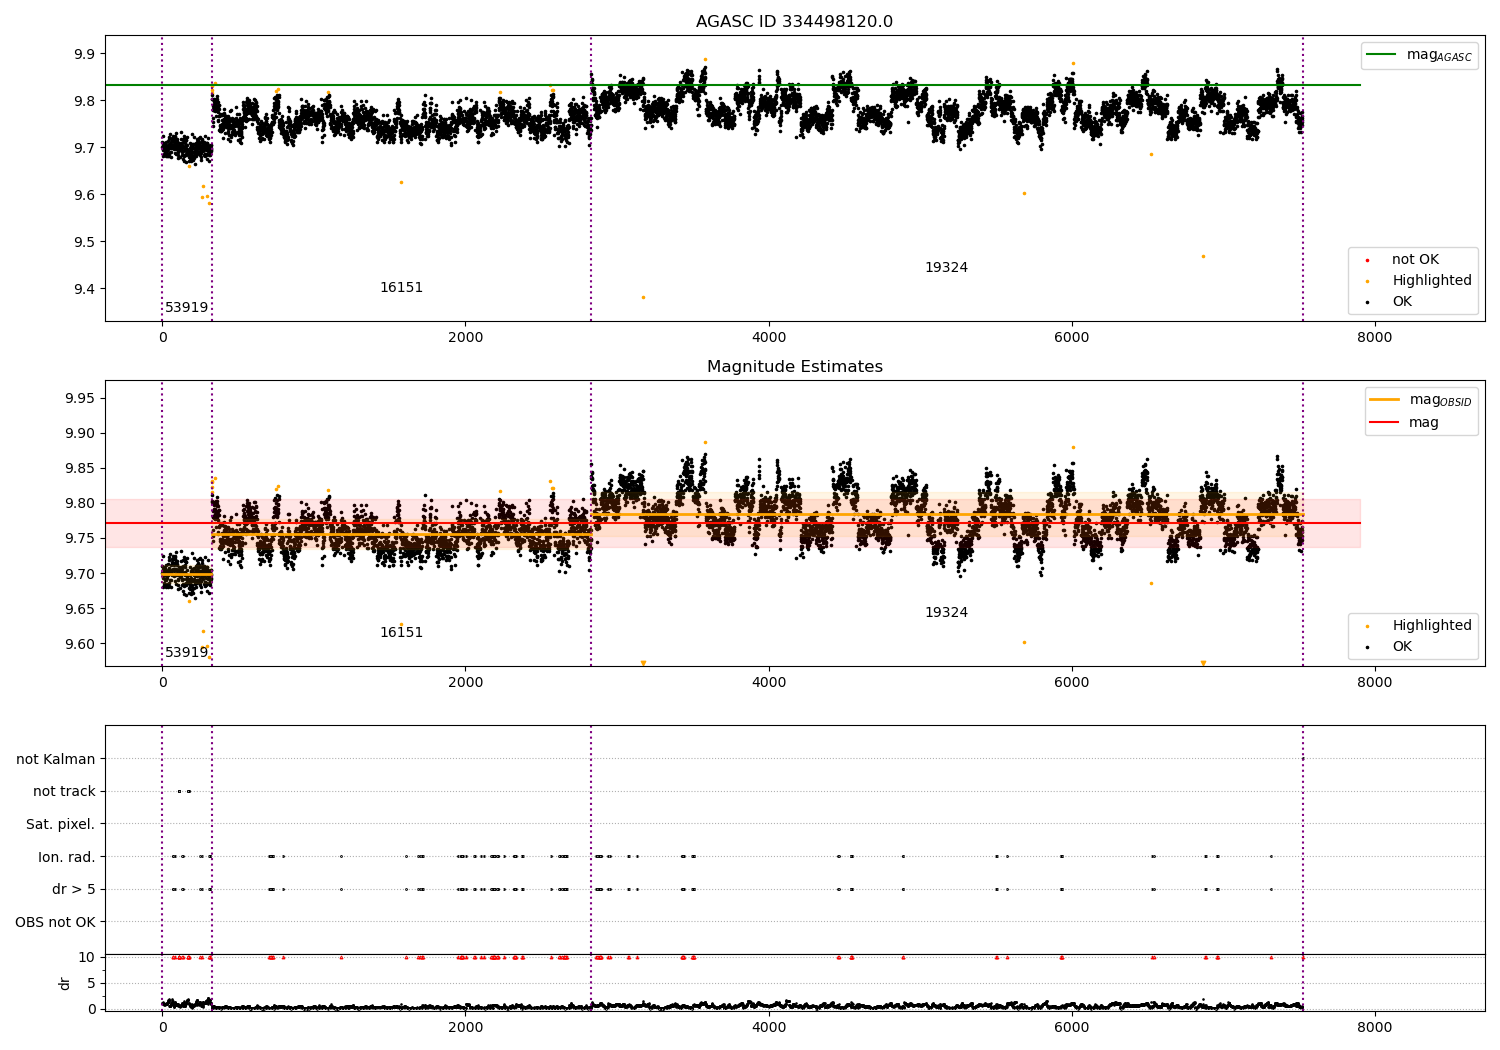
Task: Click the 'AGASC ID 334498120.0' plot title
Action: [794, 22]
